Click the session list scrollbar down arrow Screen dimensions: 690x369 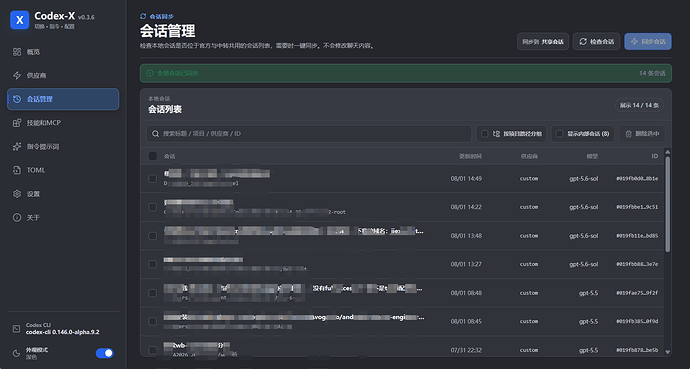click(x=668, y=352)
